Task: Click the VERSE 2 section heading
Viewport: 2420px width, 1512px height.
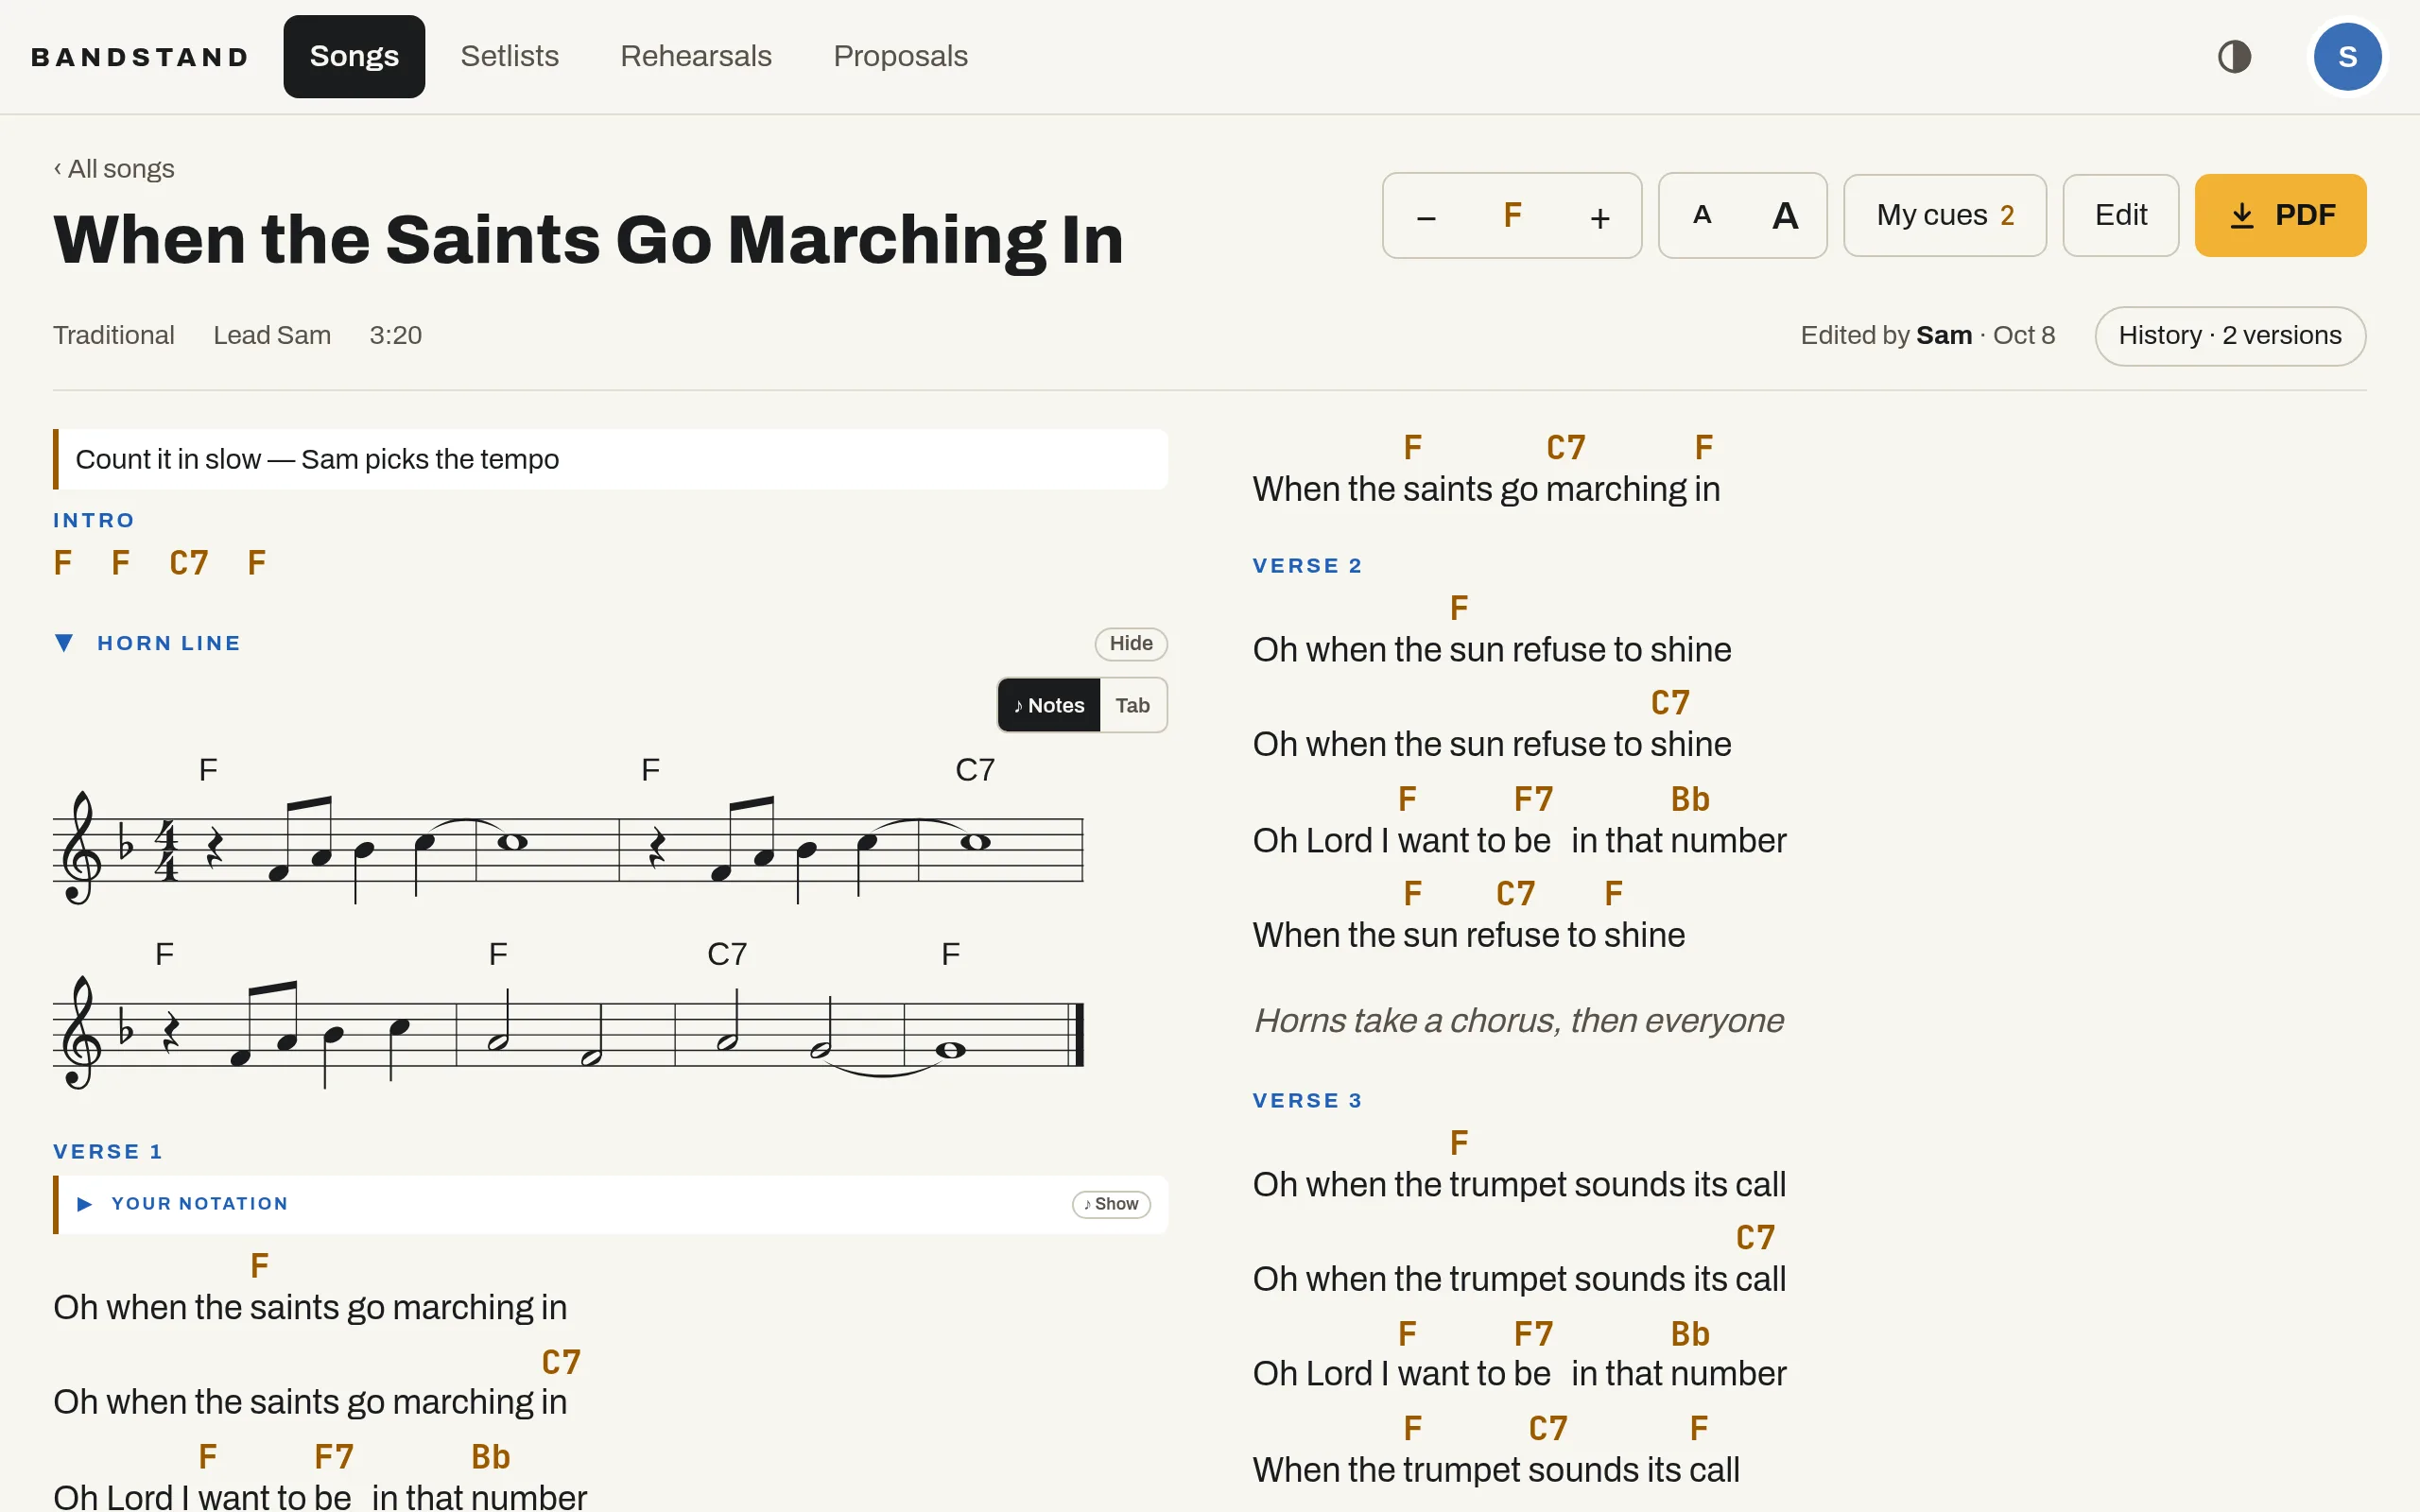Action: (x=1307, y=565)
